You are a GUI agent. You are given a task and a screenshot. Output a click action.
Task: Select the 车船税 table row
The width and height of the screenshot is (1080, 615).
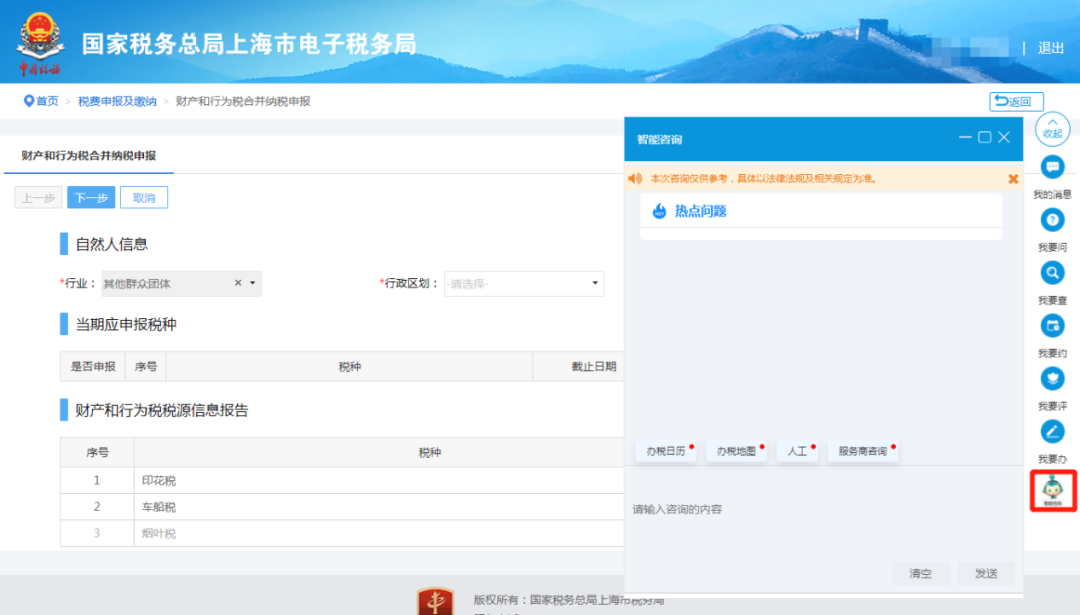[x=342, y=507]
